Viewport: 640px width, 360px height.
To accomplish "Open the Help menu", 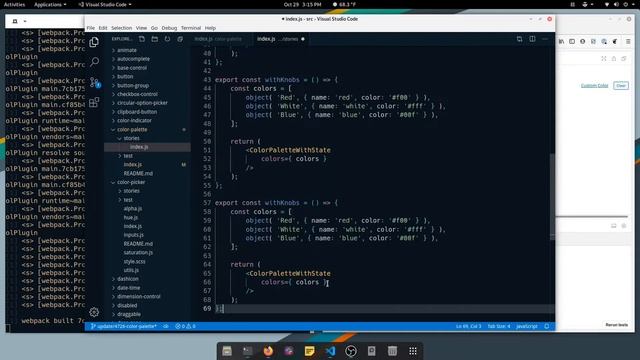I will tap(210, 28).
